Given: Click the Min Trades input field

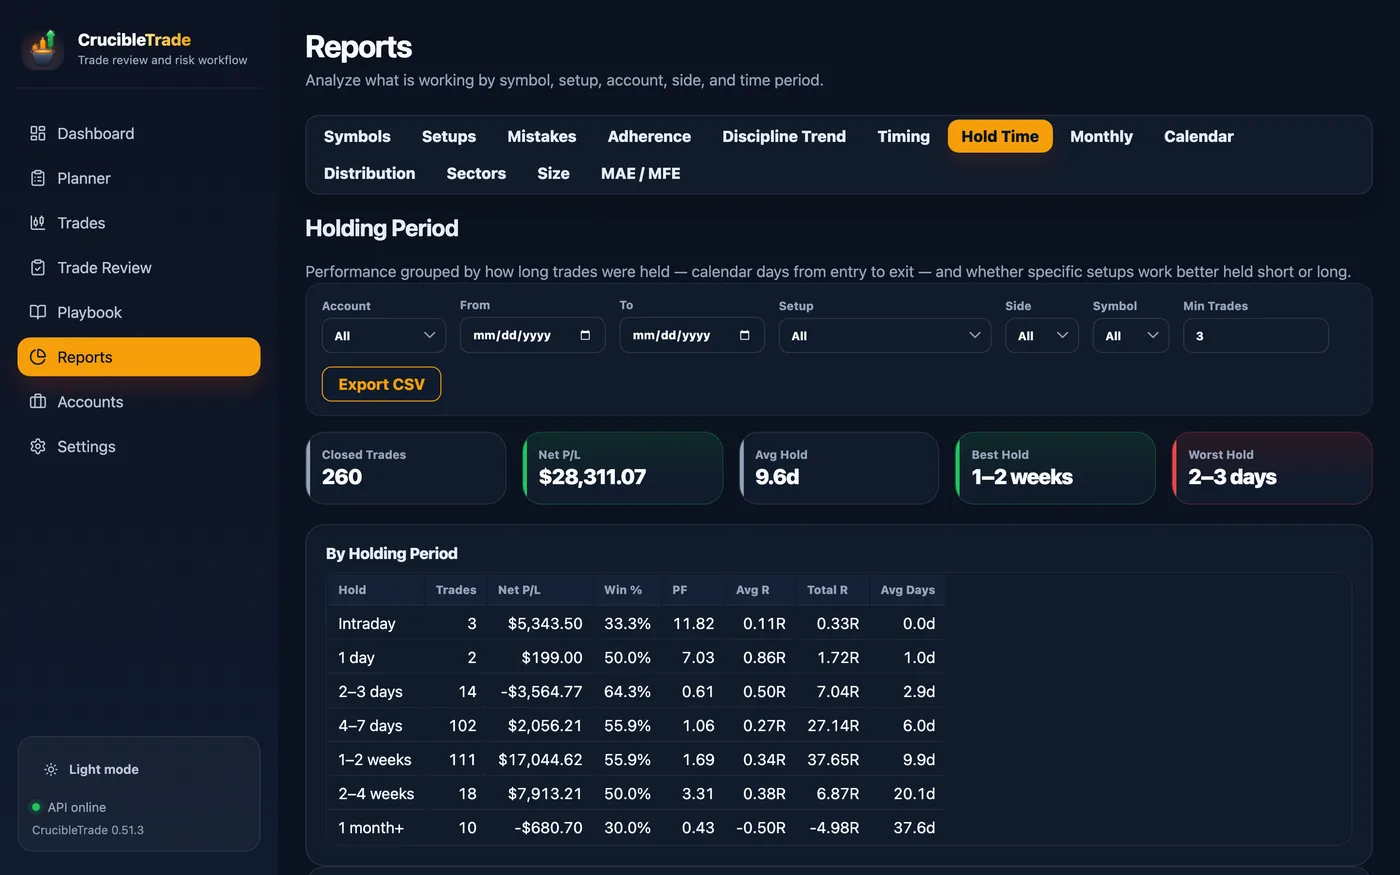Looking at the screenshot, I should pos(1256,335).
